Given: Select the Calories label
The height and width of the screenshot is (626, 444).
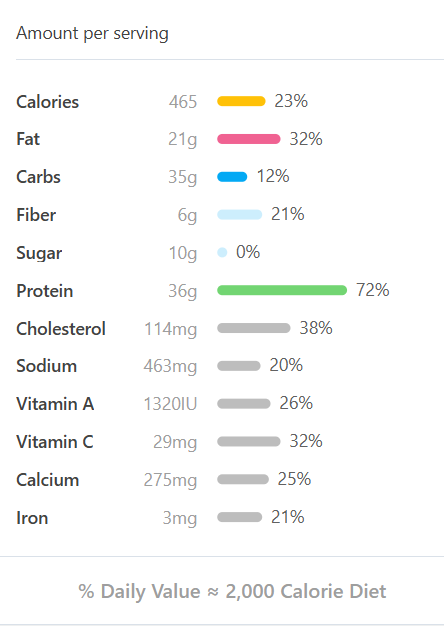Looking at the screenshot, I should (x=48, y=102).
